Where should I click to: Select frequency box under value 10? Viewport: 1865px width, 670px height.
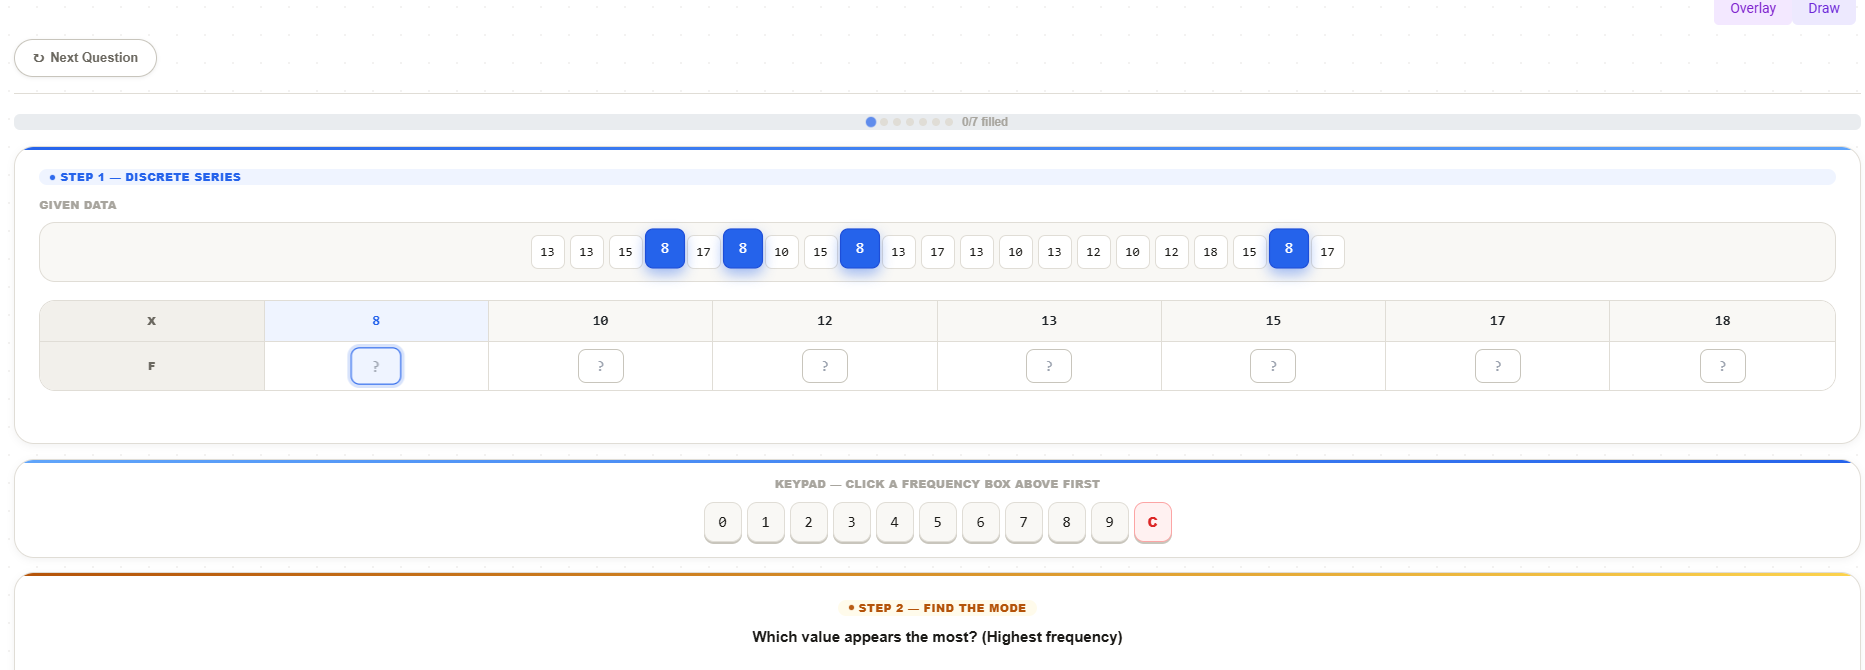[600, 366]
